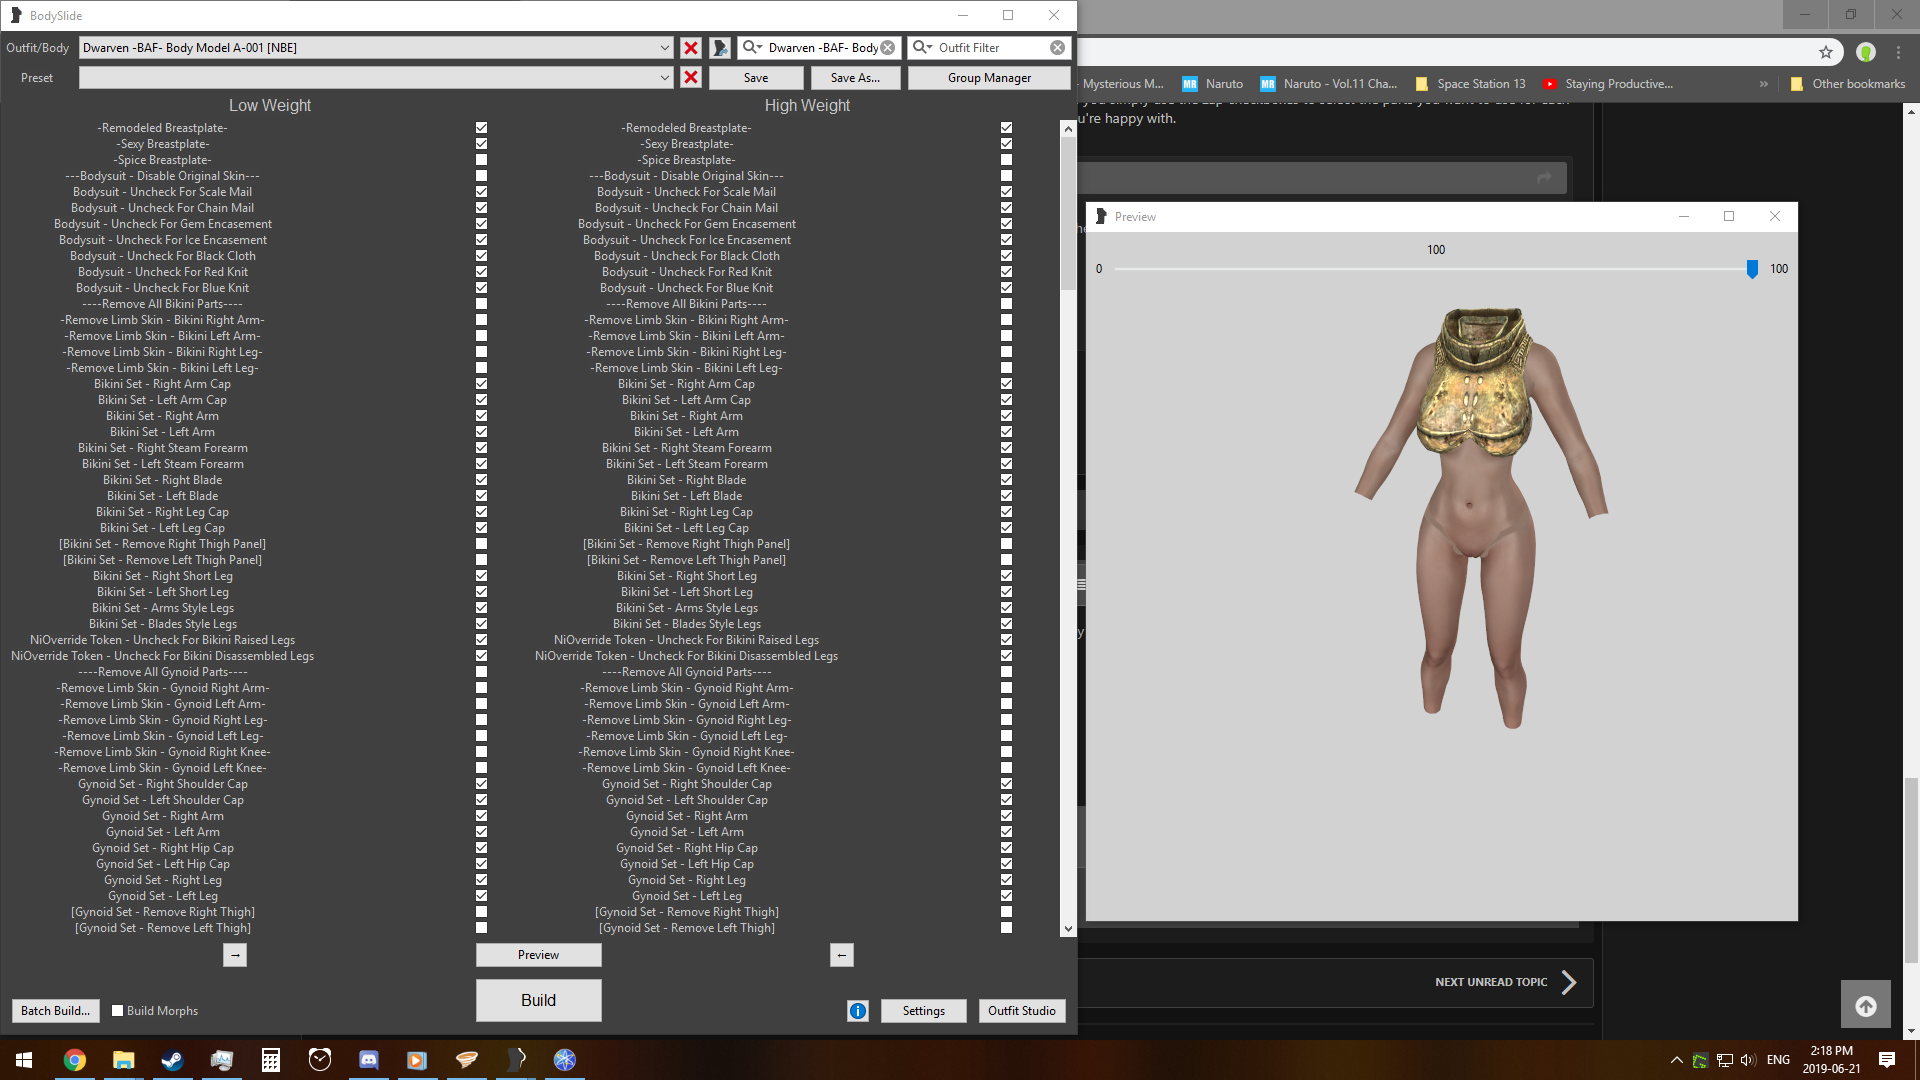Viewport: 1920px width, 1080px height.
Task: Open Batch Build dialog
Action: coord(55,1011)
